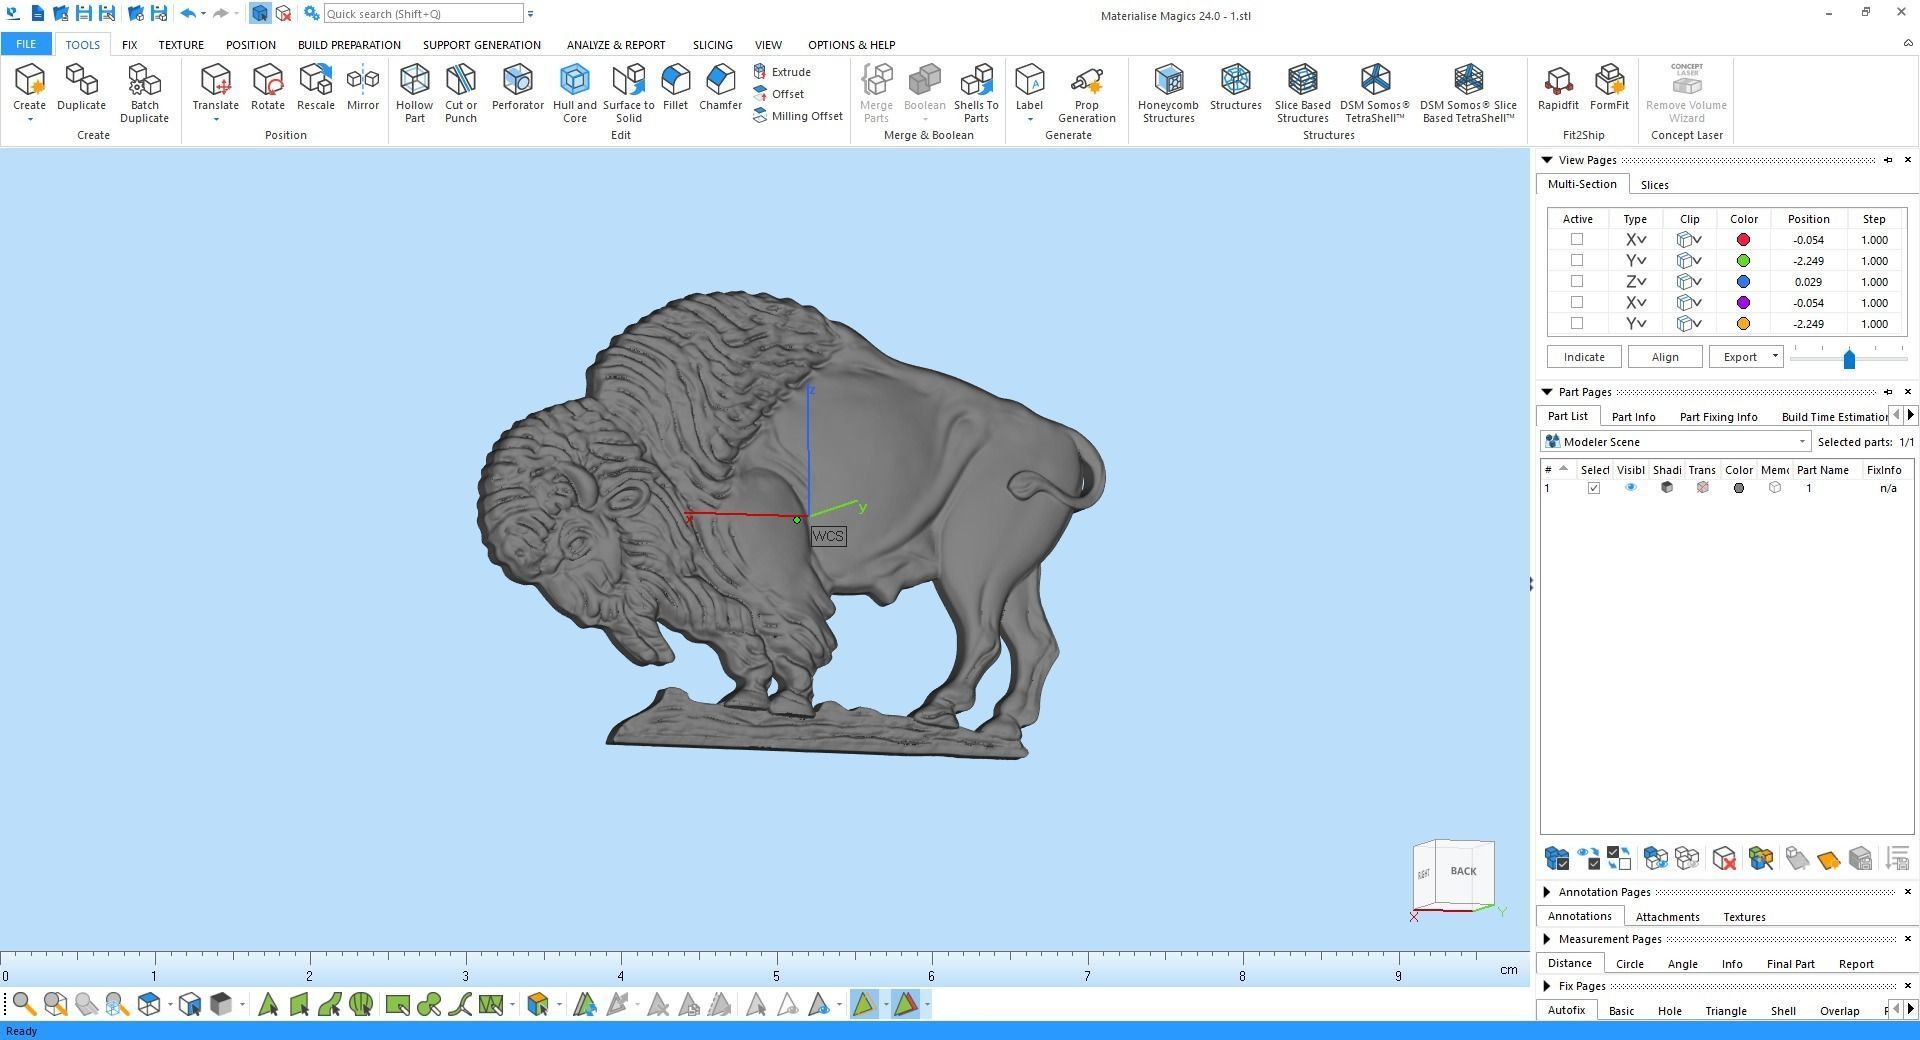1920x1040 pixels.
Task: Open the Mirror tool
Action: [362, 90]
